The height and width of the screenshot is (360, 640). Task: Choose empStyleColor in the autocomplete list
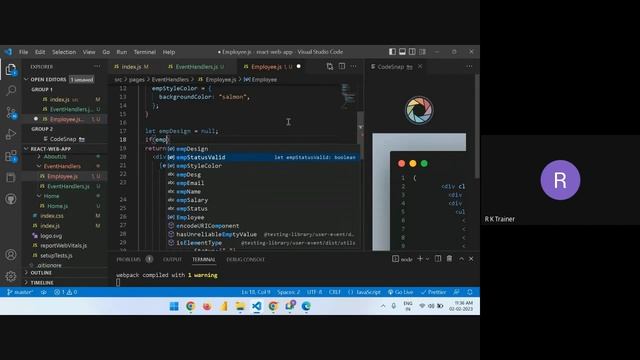(x=263, y=166)
